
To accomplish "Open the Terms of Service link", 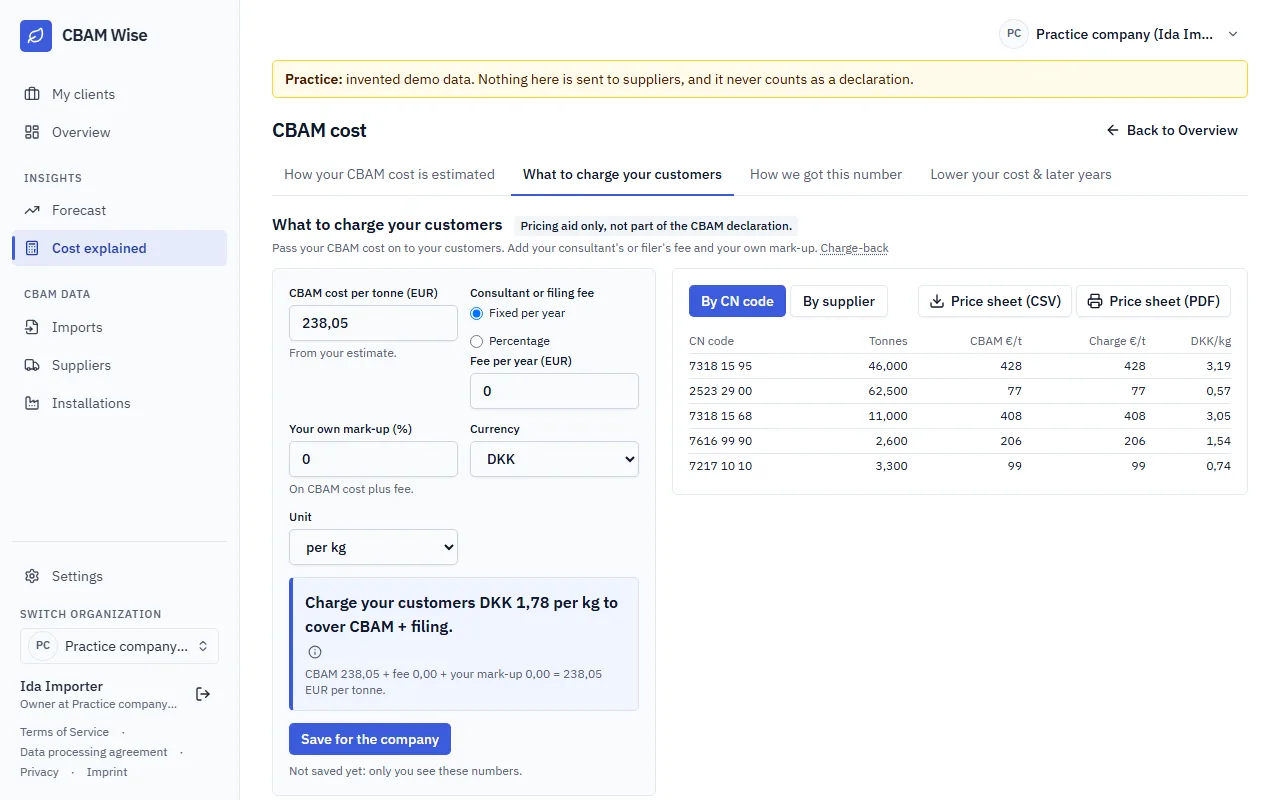I will point(64,732).
